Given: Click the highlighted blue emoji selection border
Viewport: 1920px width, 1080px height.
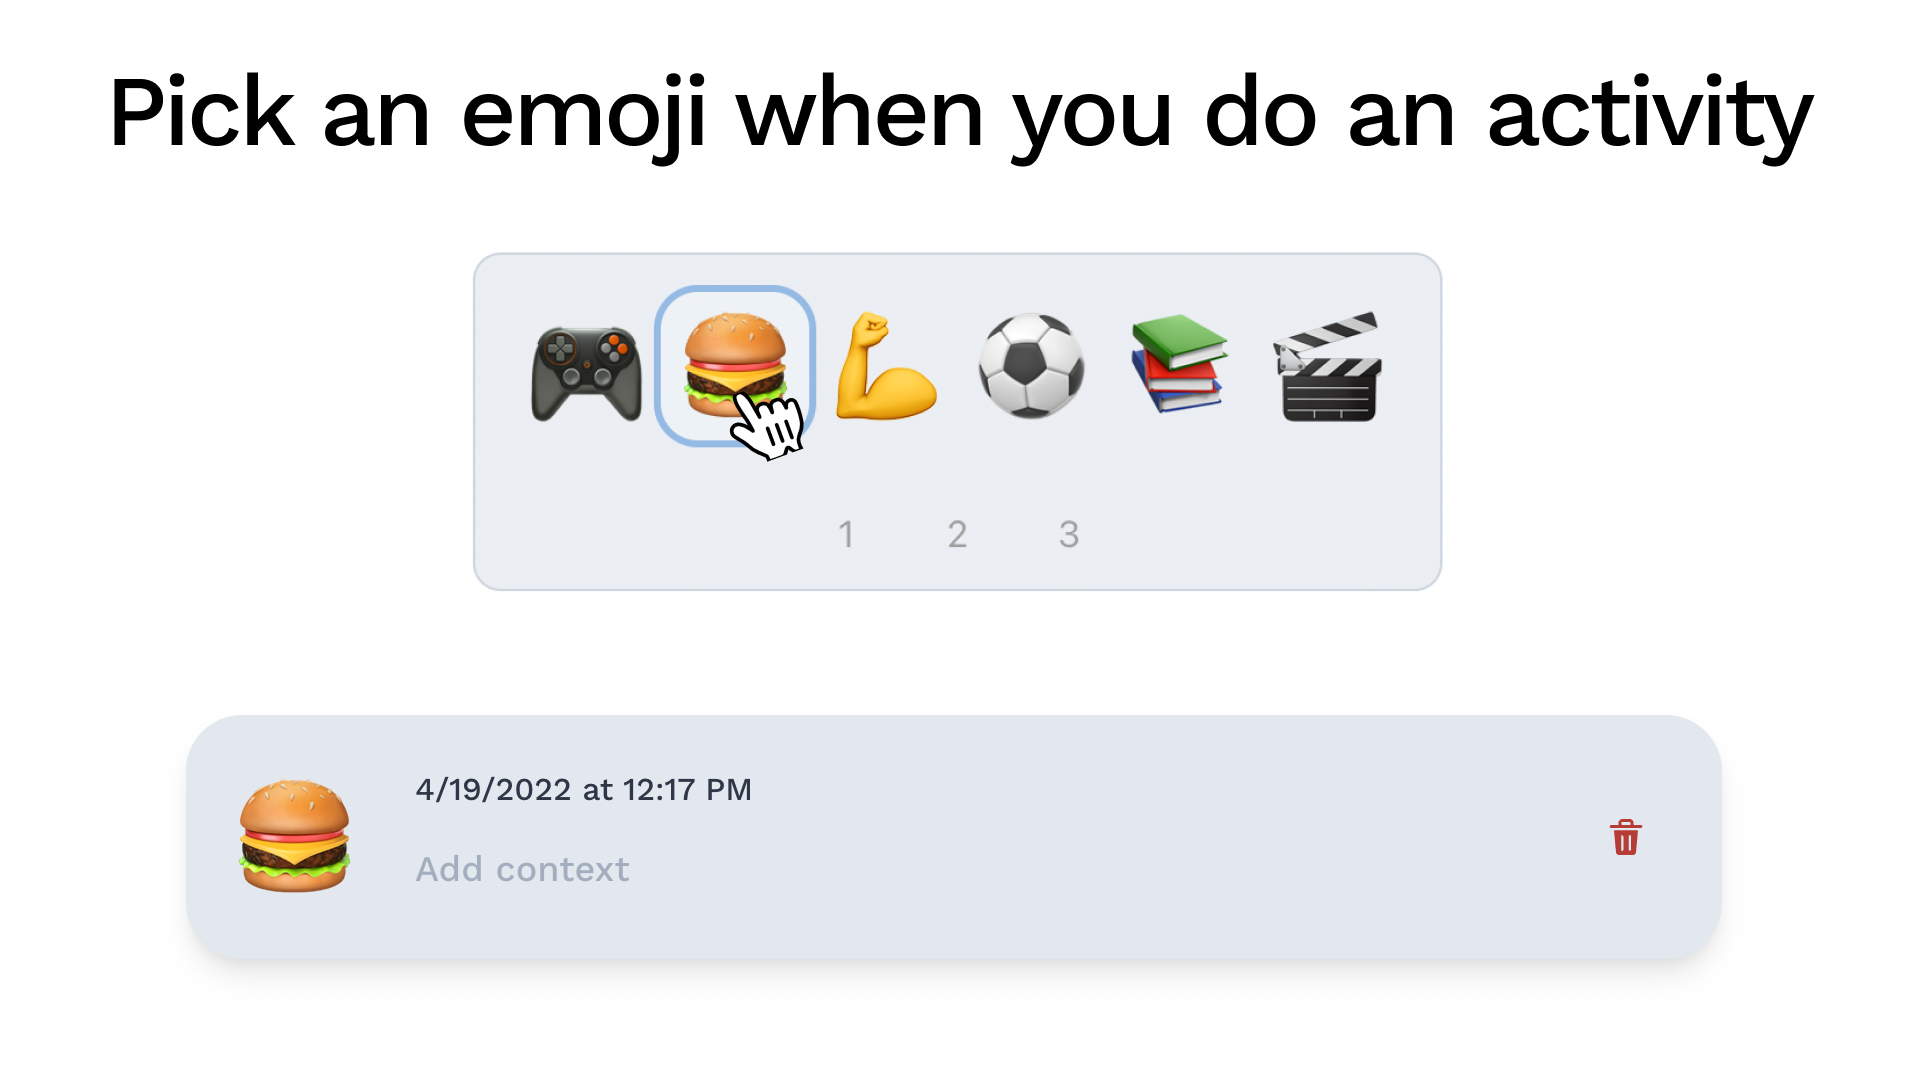Looking at the screenshot, I should click(x=737, y=300).
